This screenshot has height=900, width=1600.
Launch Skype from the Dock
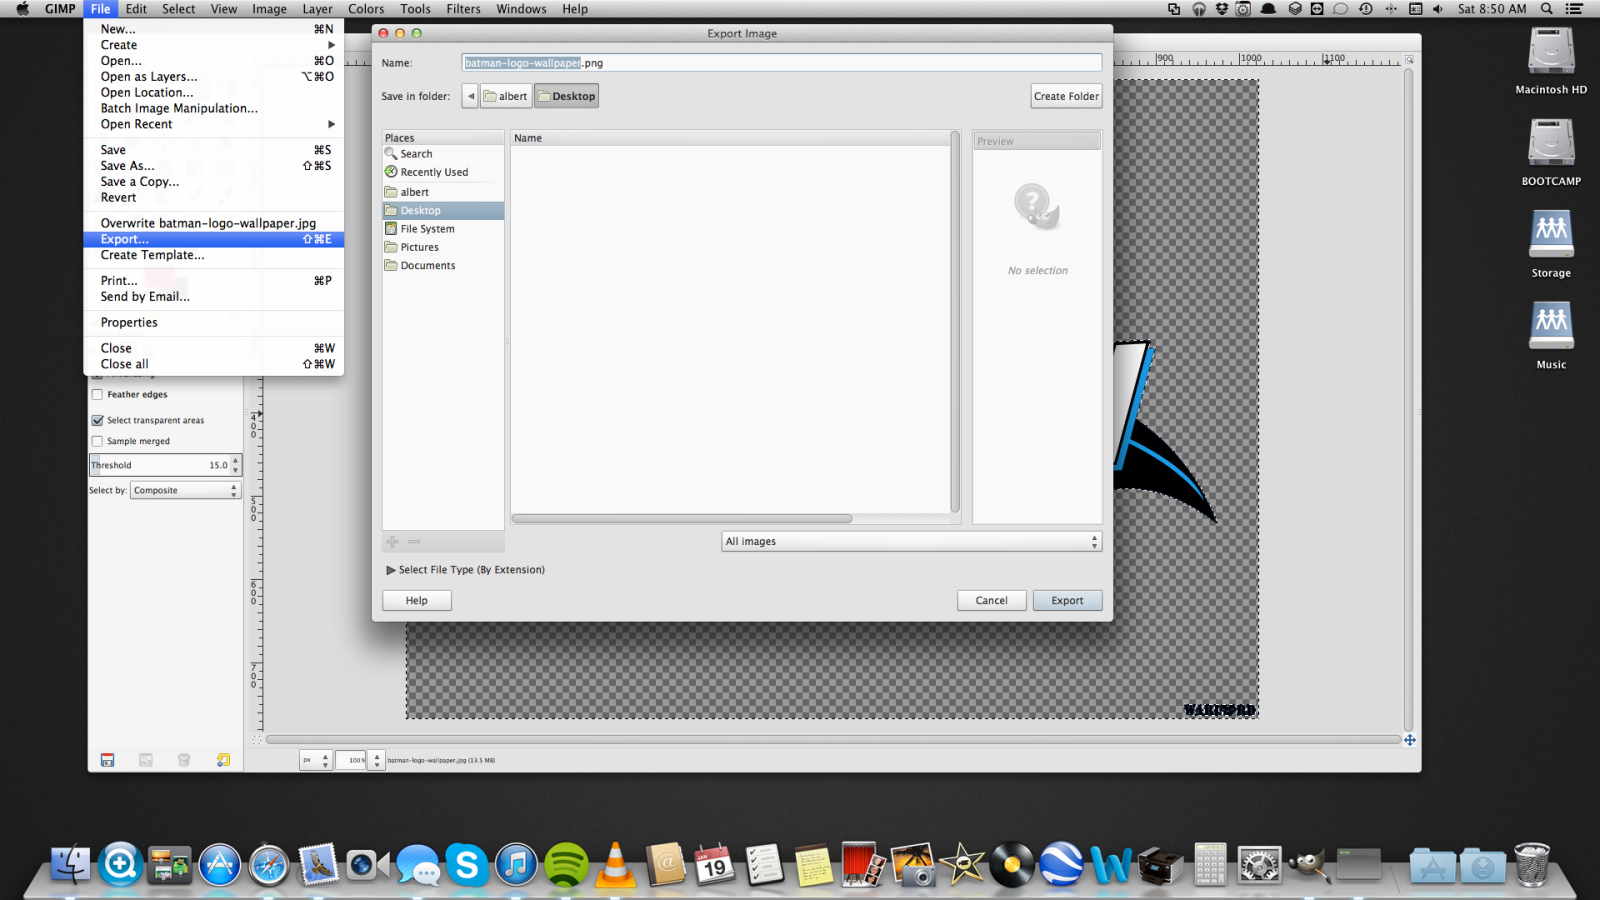tap(467, 865)
